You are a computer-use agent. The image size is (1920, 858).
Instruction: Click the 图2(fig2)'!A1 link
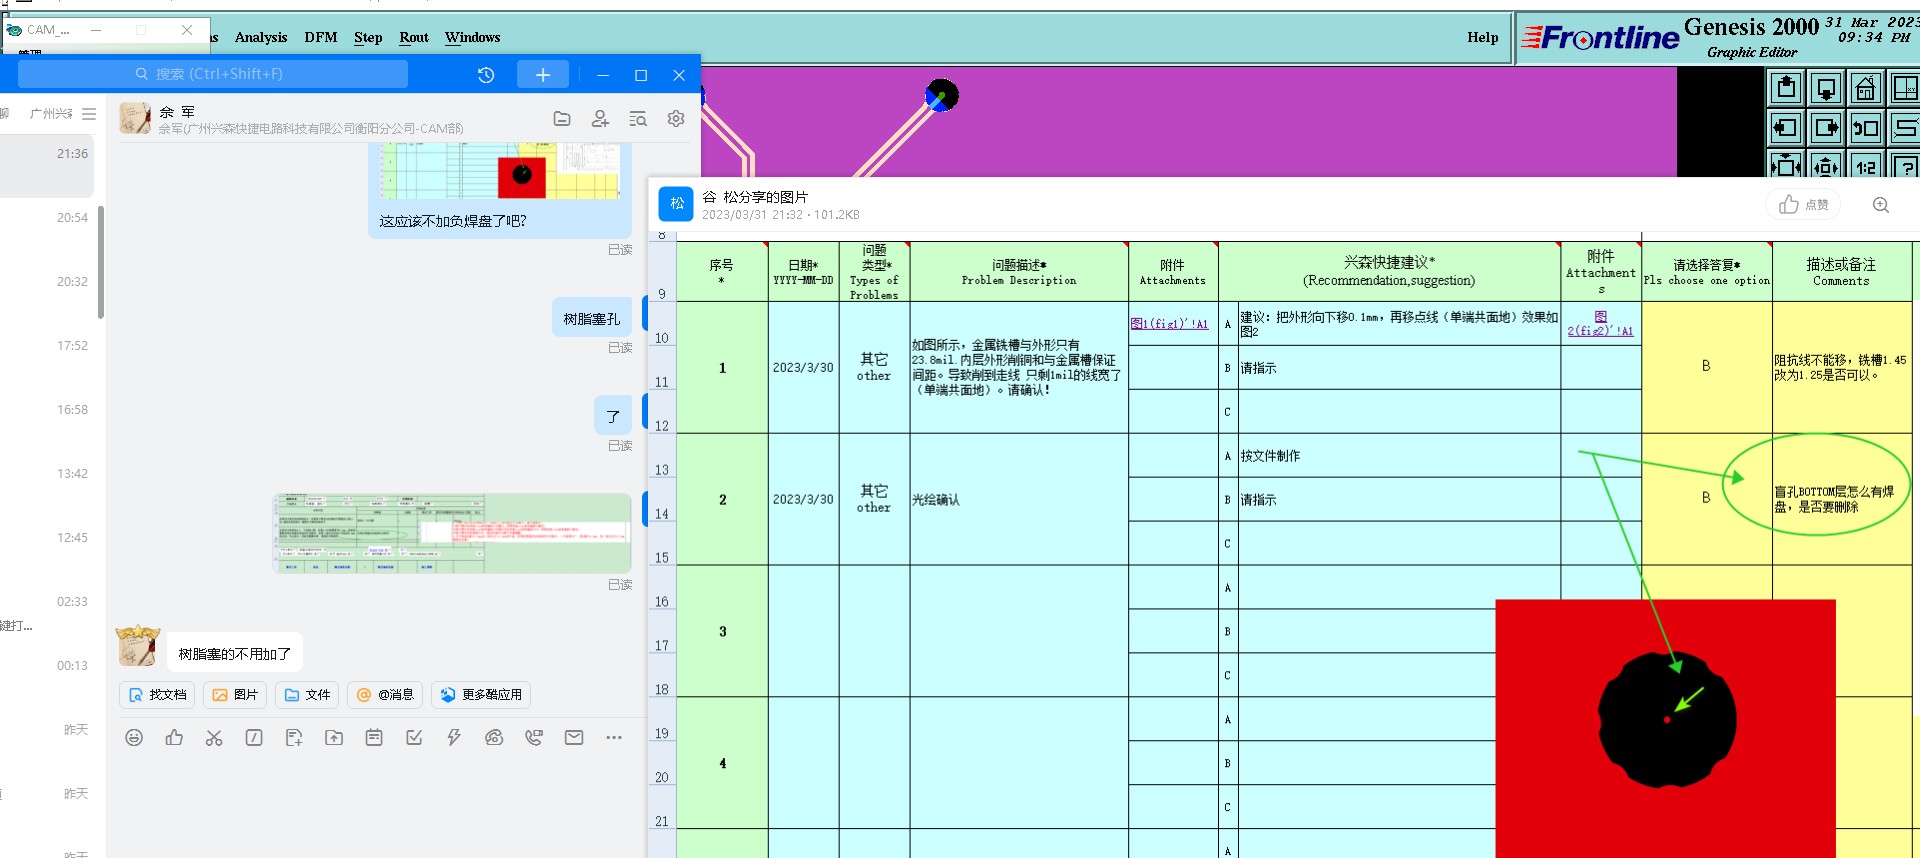tap(1600, 323)
